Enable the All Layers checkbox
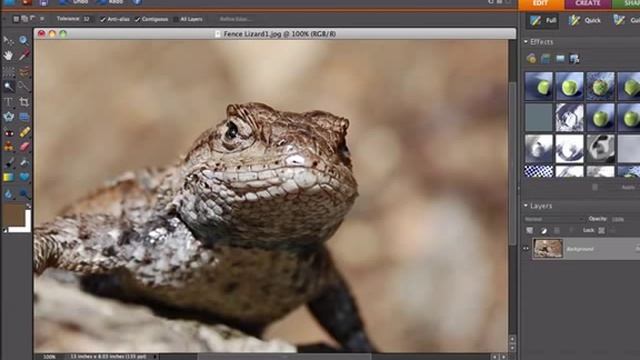Viewport: 640px width, 360px height. [x=176, y=19]
